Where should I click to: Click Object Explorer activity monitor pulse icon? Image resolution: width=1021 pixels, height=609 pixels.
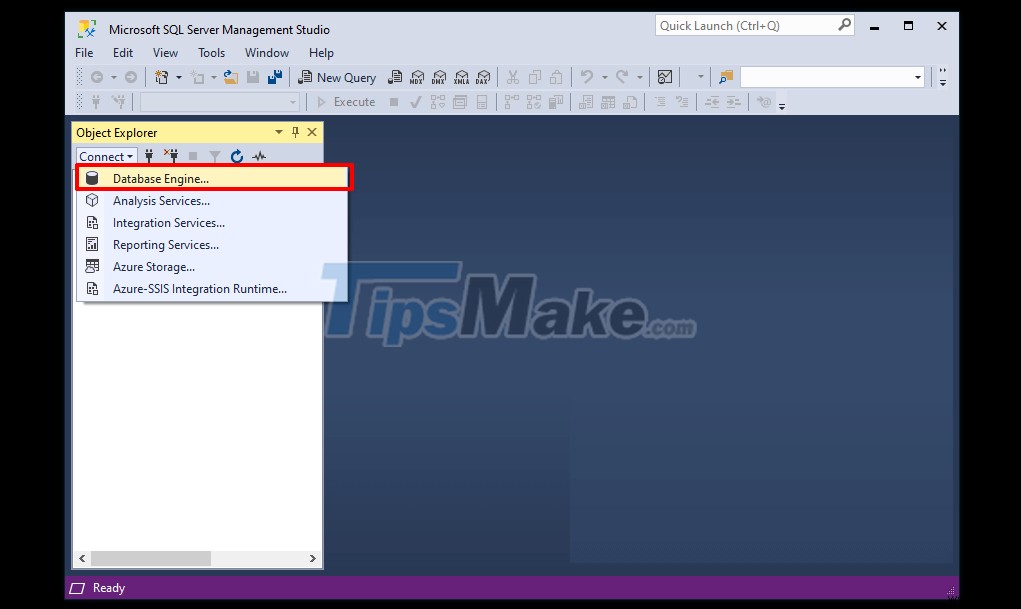point(259,156)
